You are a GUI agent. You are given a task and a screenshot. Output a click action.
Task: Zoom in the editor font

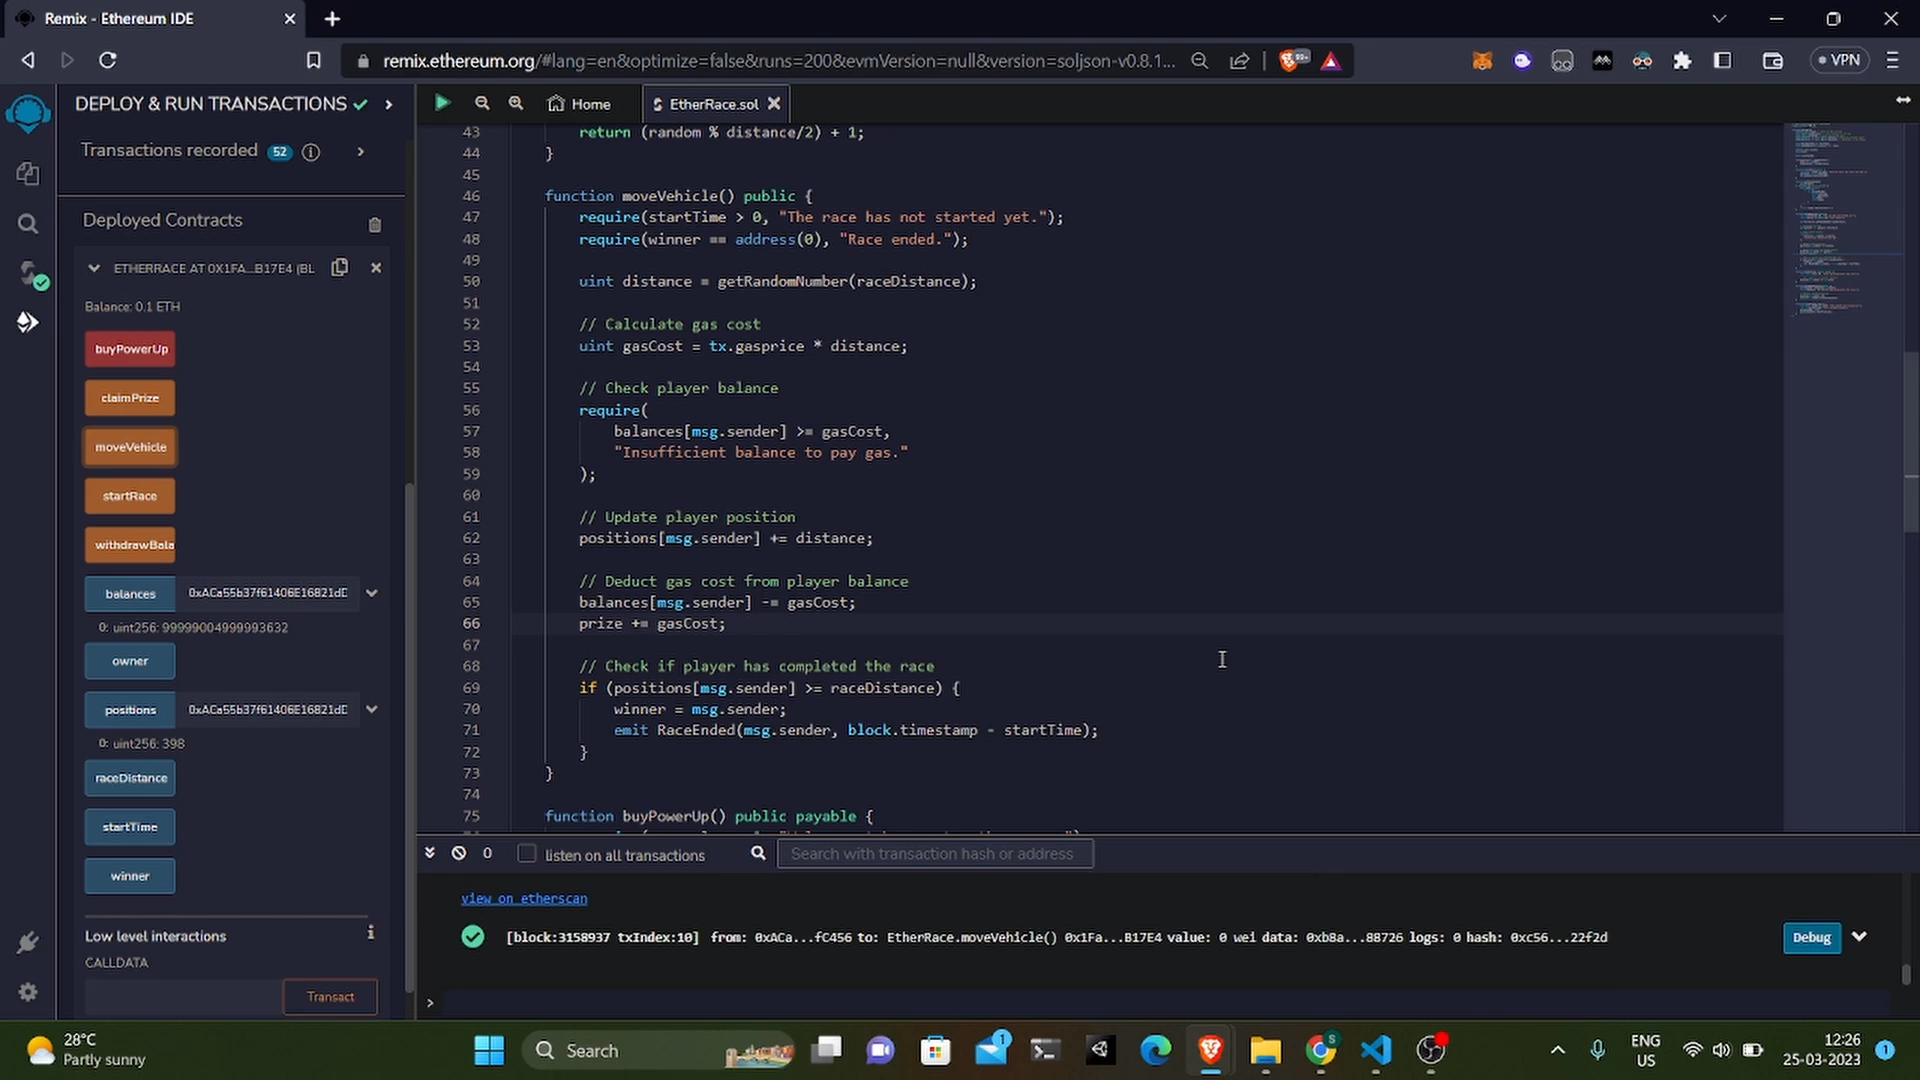coord(516,103)
